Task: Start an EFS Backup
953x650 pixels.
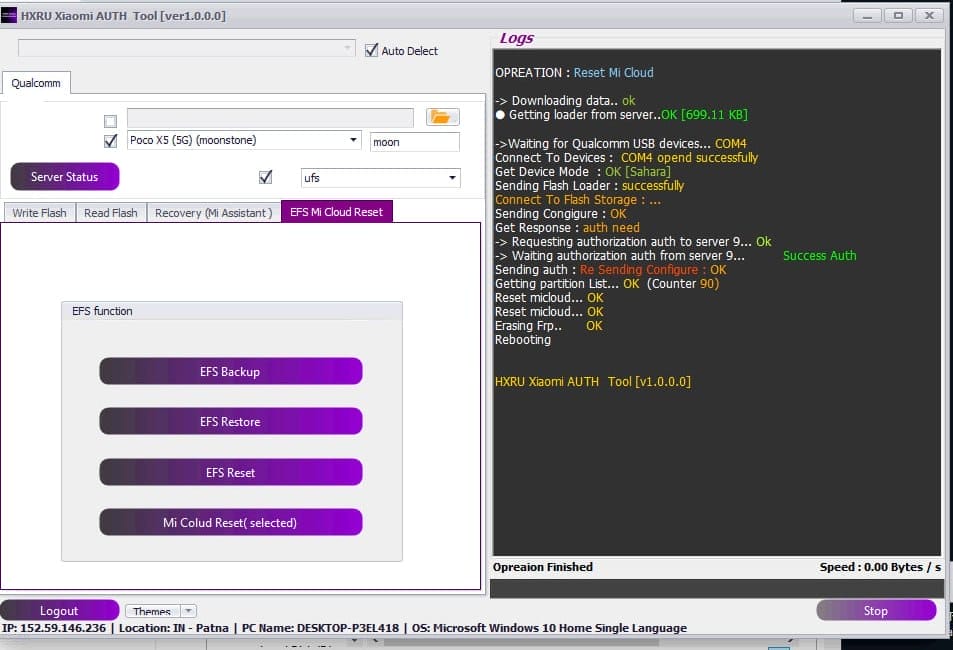Action: (x=230, y=371)
